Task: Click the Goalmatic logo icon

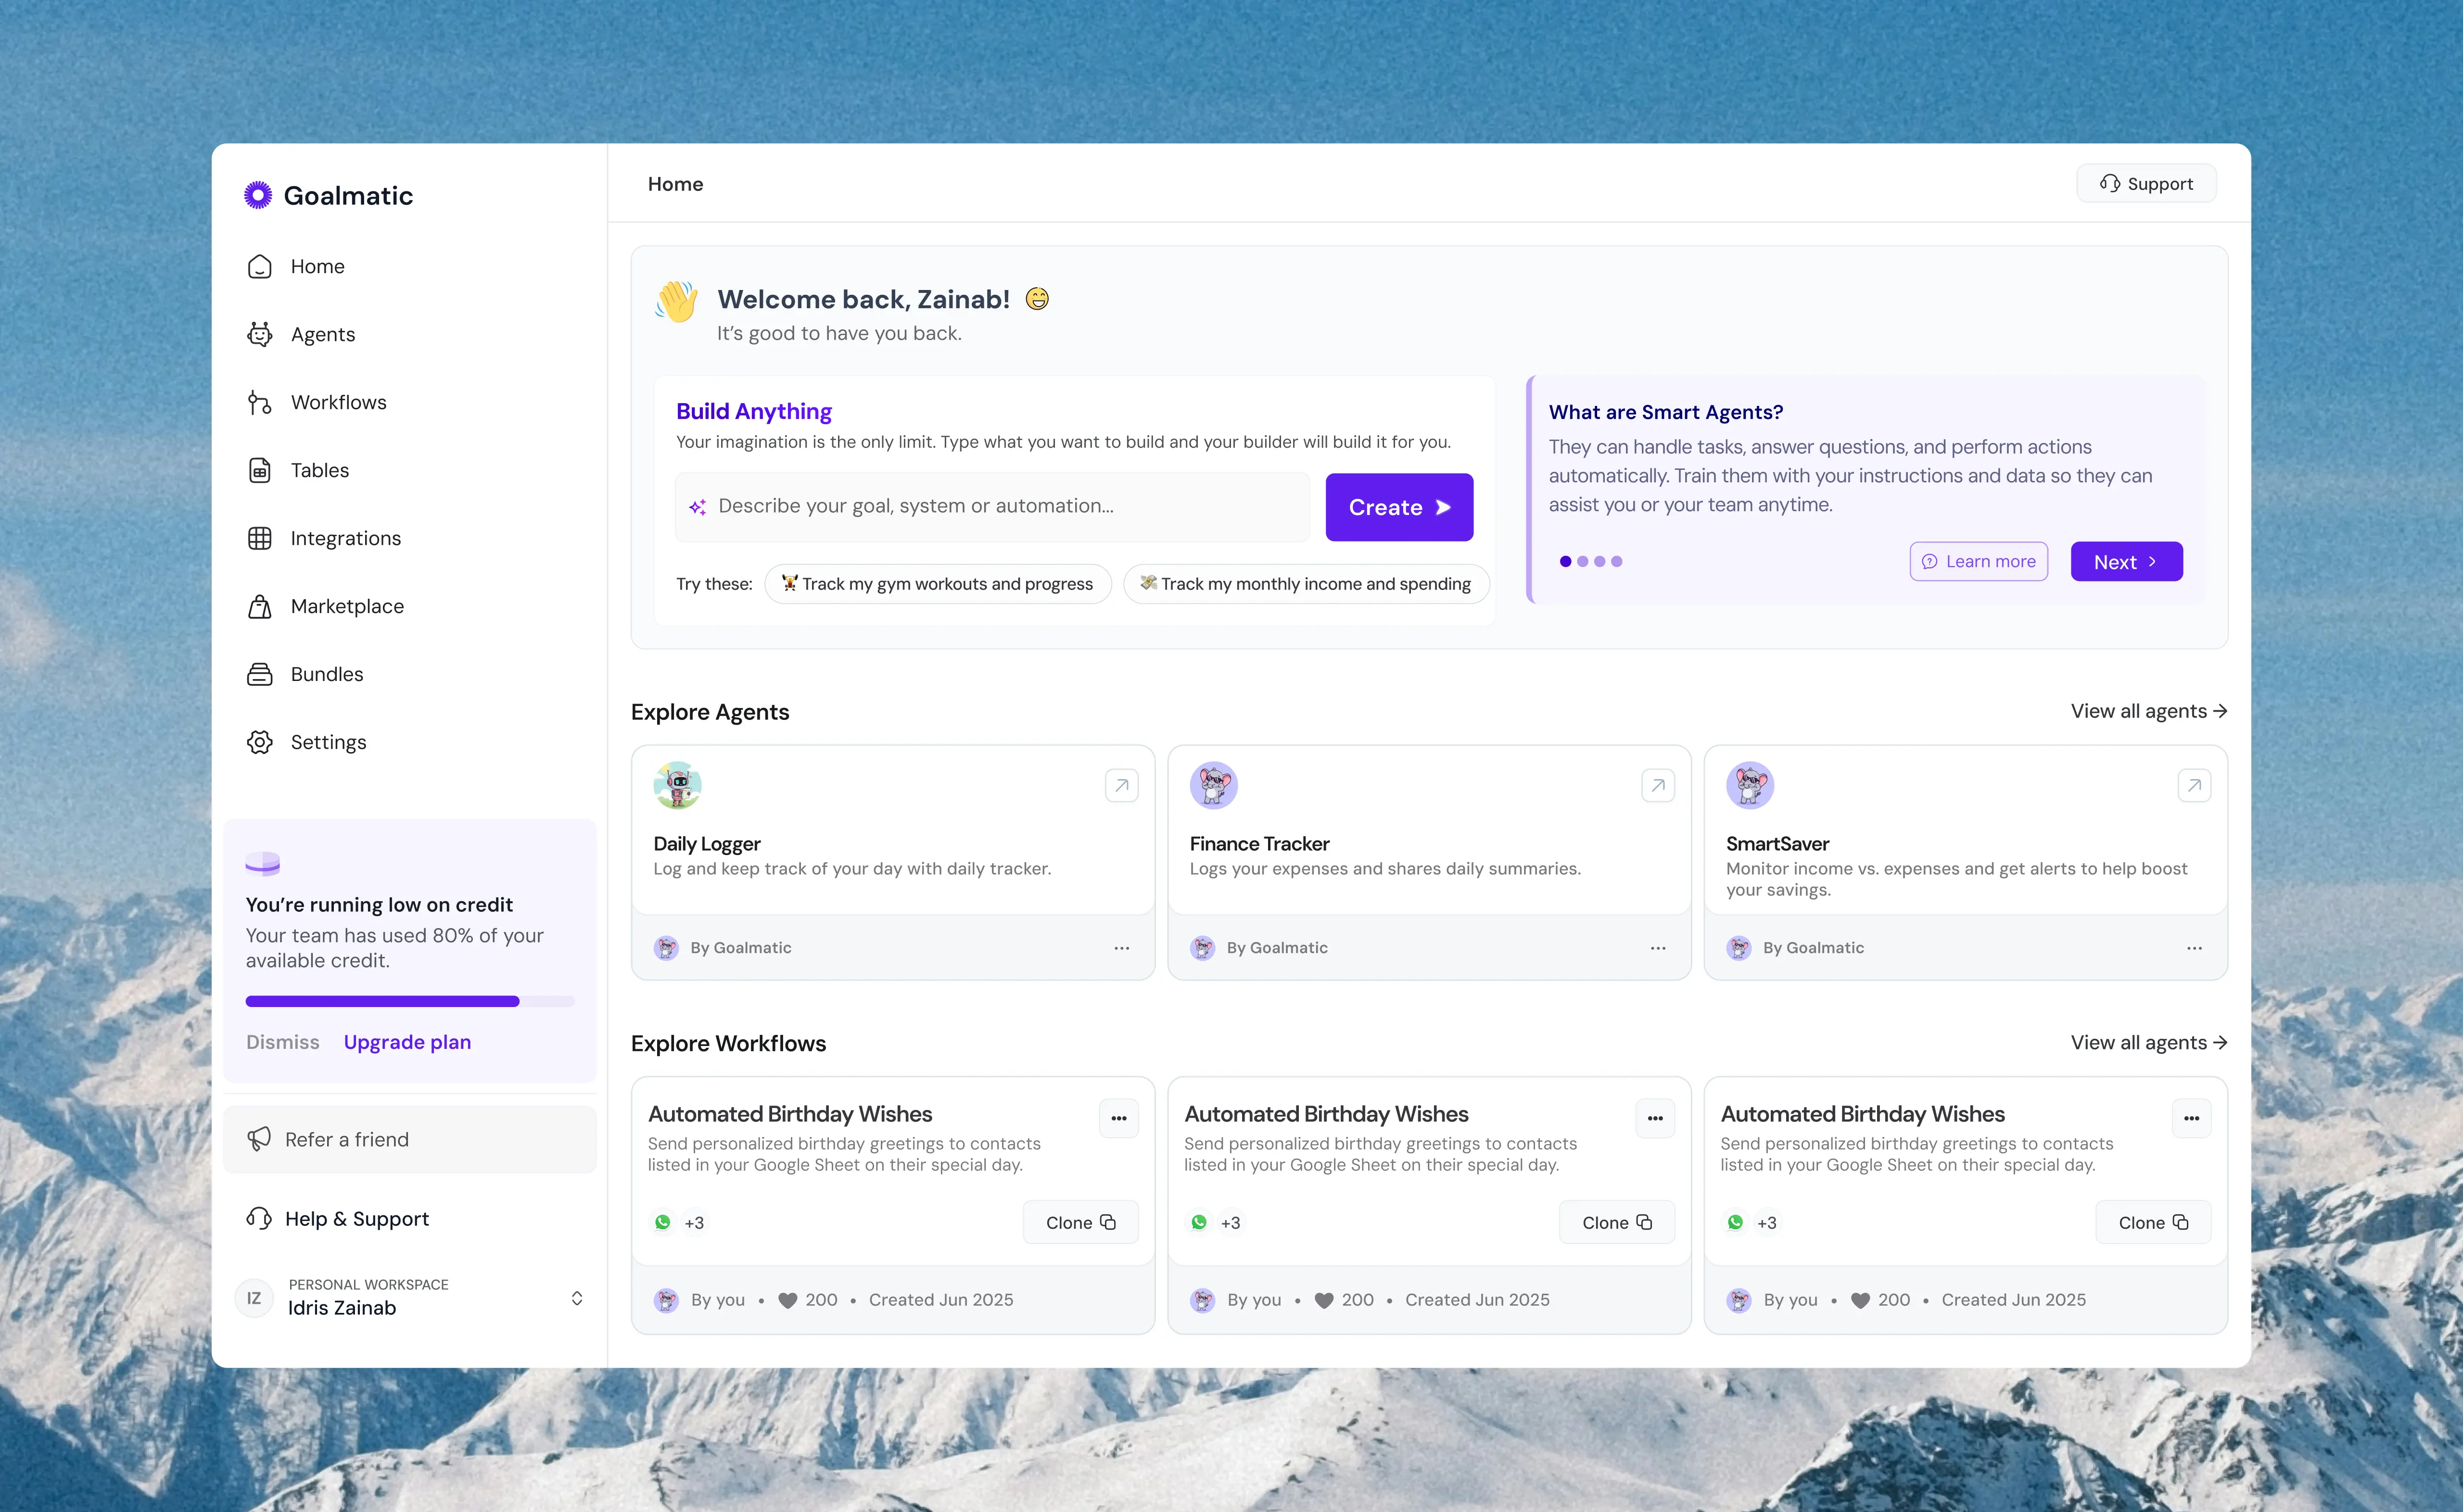Action: point(258,195)
